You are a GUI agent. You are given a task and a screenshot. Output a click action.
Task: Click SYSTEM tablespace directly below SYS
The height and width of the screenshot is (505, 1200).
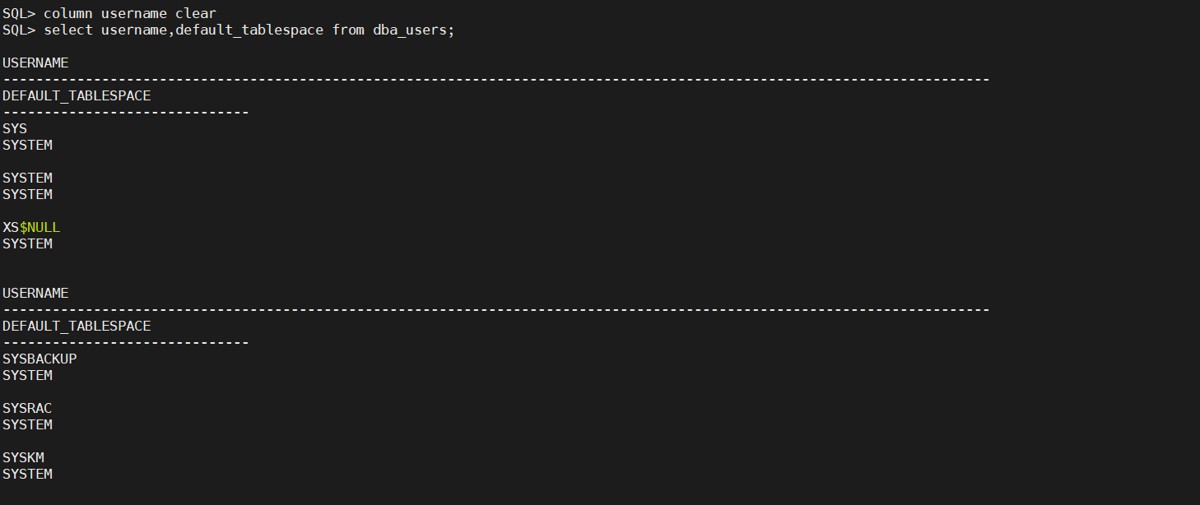click(27, 145)
